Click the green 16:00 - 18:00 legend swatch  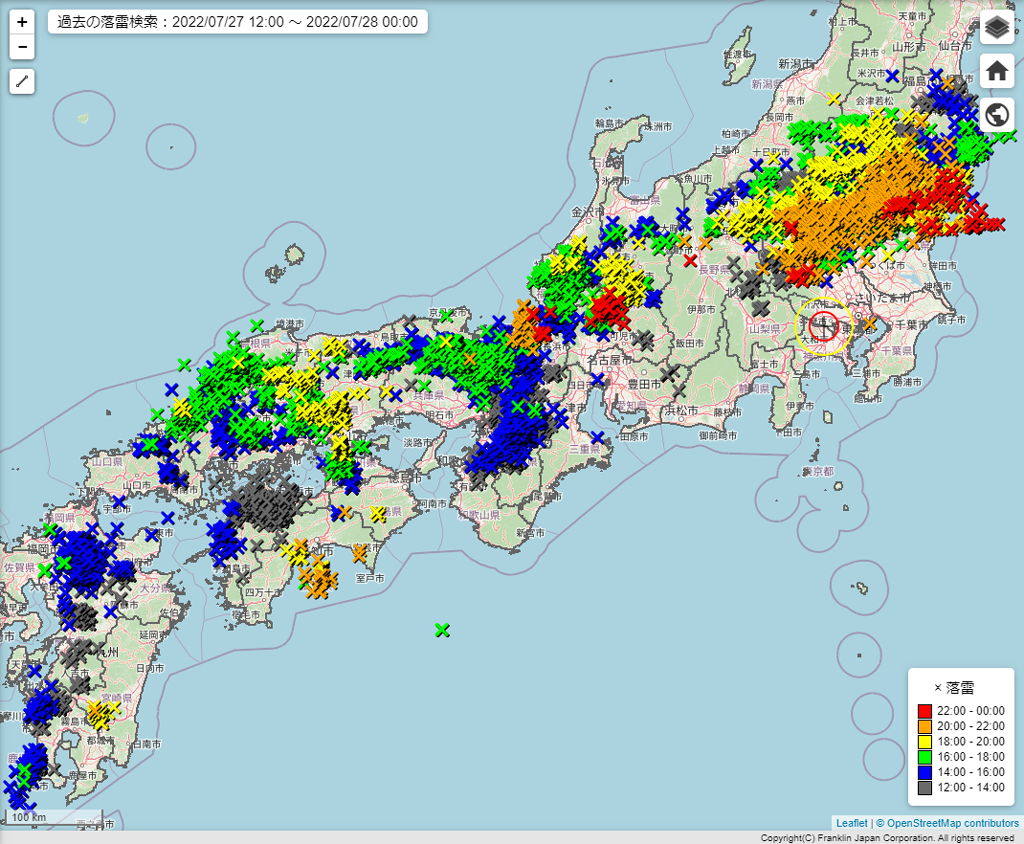pyautogui.click(x=924, y=758)
